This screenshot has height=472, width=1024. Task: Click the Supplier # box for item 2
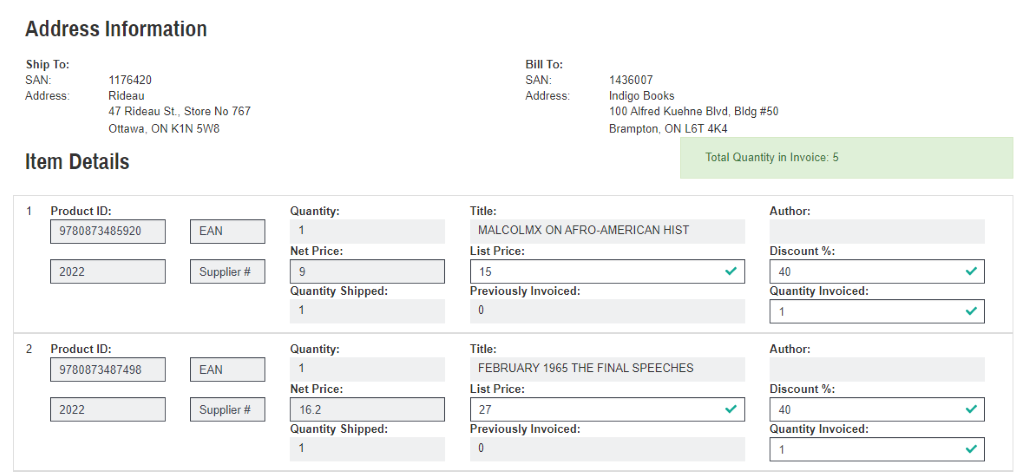coord(227,410)
